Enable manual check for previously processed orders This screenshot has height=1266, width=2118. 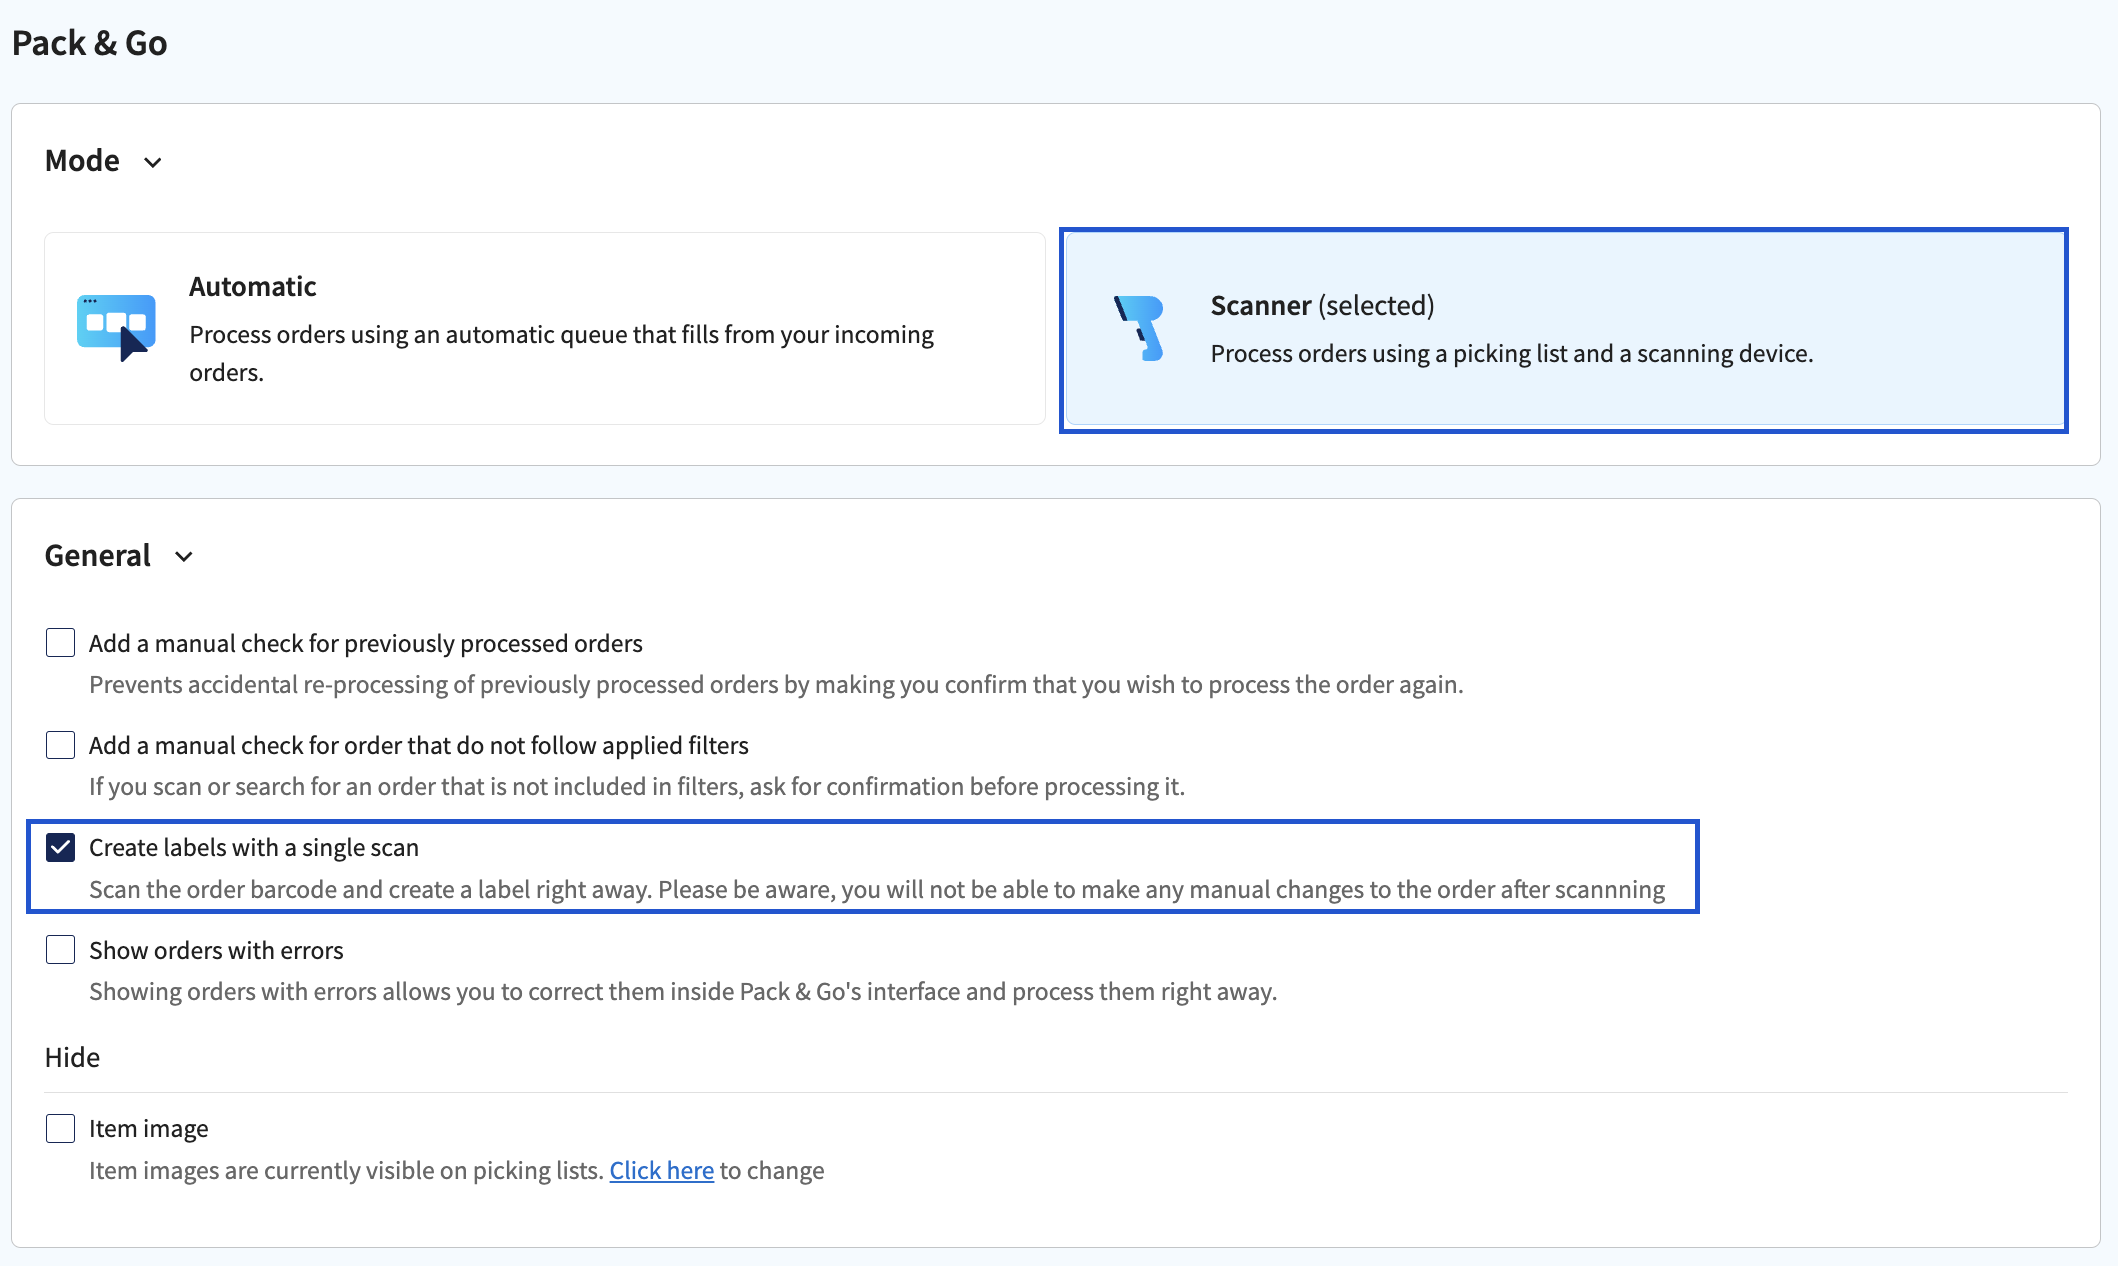point(61,643)
